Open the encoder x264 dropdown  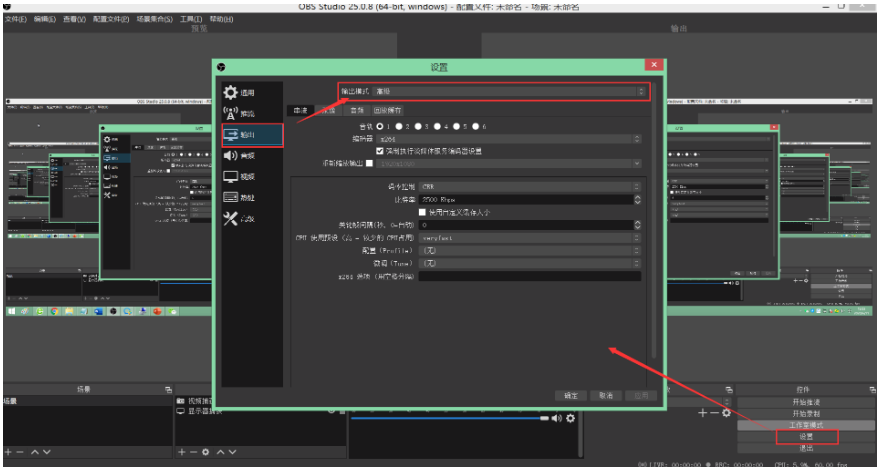pos(510,139)
